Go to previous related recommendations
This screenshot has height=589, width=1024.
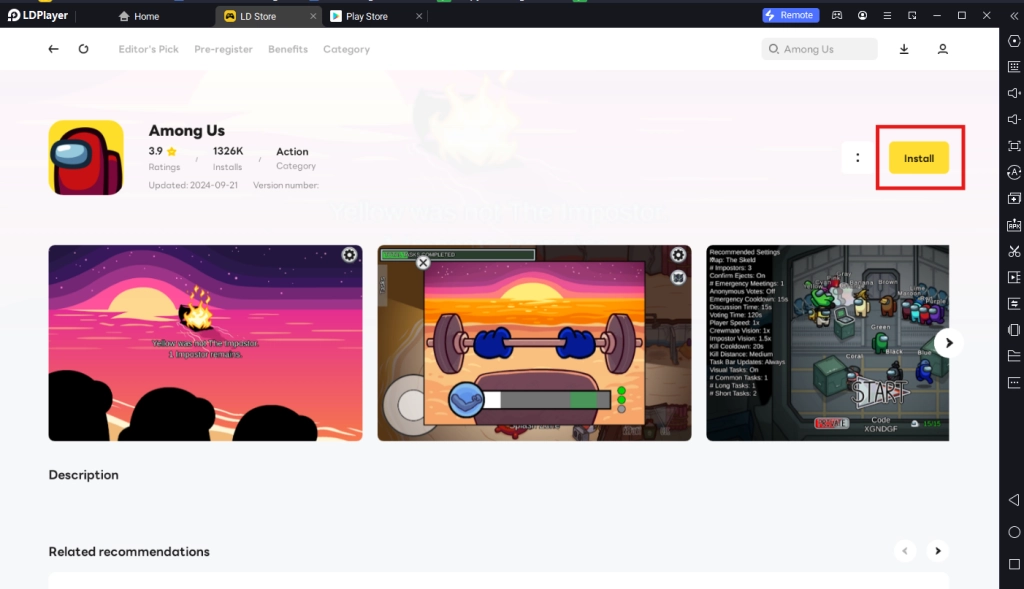point(905,551)
